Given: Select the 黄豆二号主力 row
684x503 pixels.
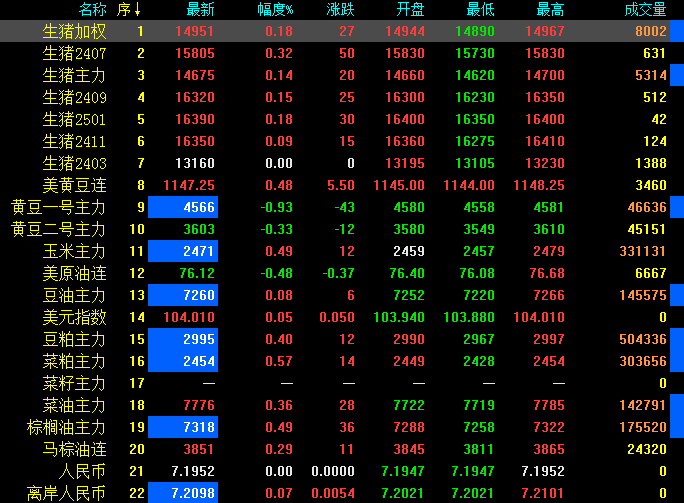Looking at the screenshot, I should coord(58,229).
